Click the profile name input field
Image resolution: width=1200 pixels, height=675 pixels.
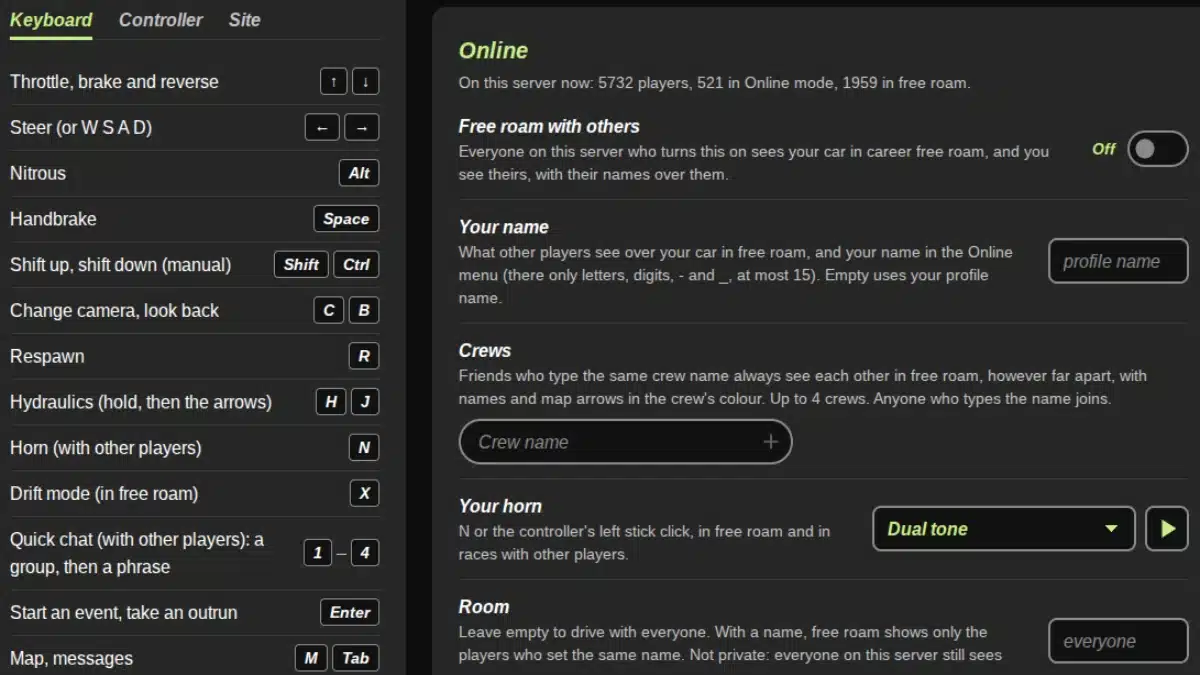click(1118, 261)
